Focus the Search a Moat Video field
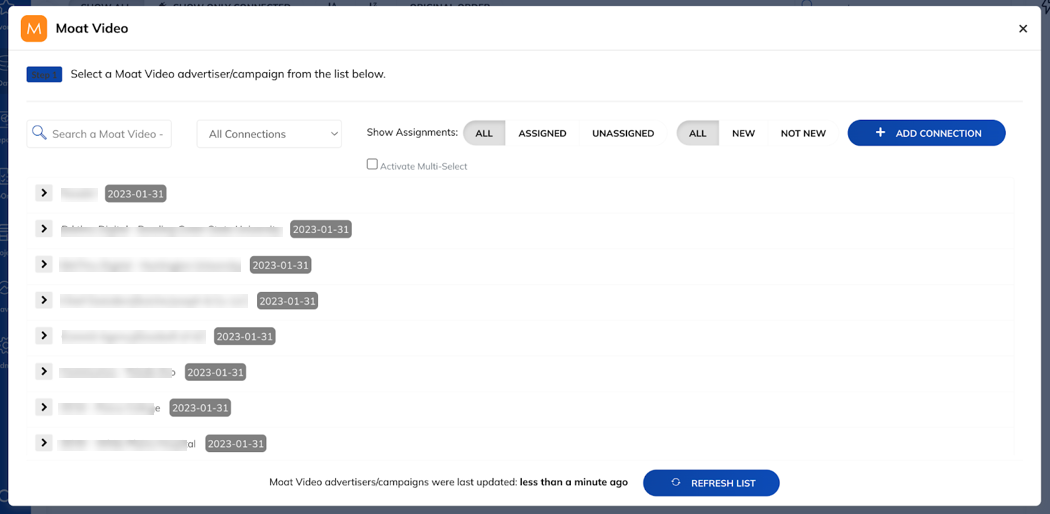1050x514 pixels. pos(99,134)
